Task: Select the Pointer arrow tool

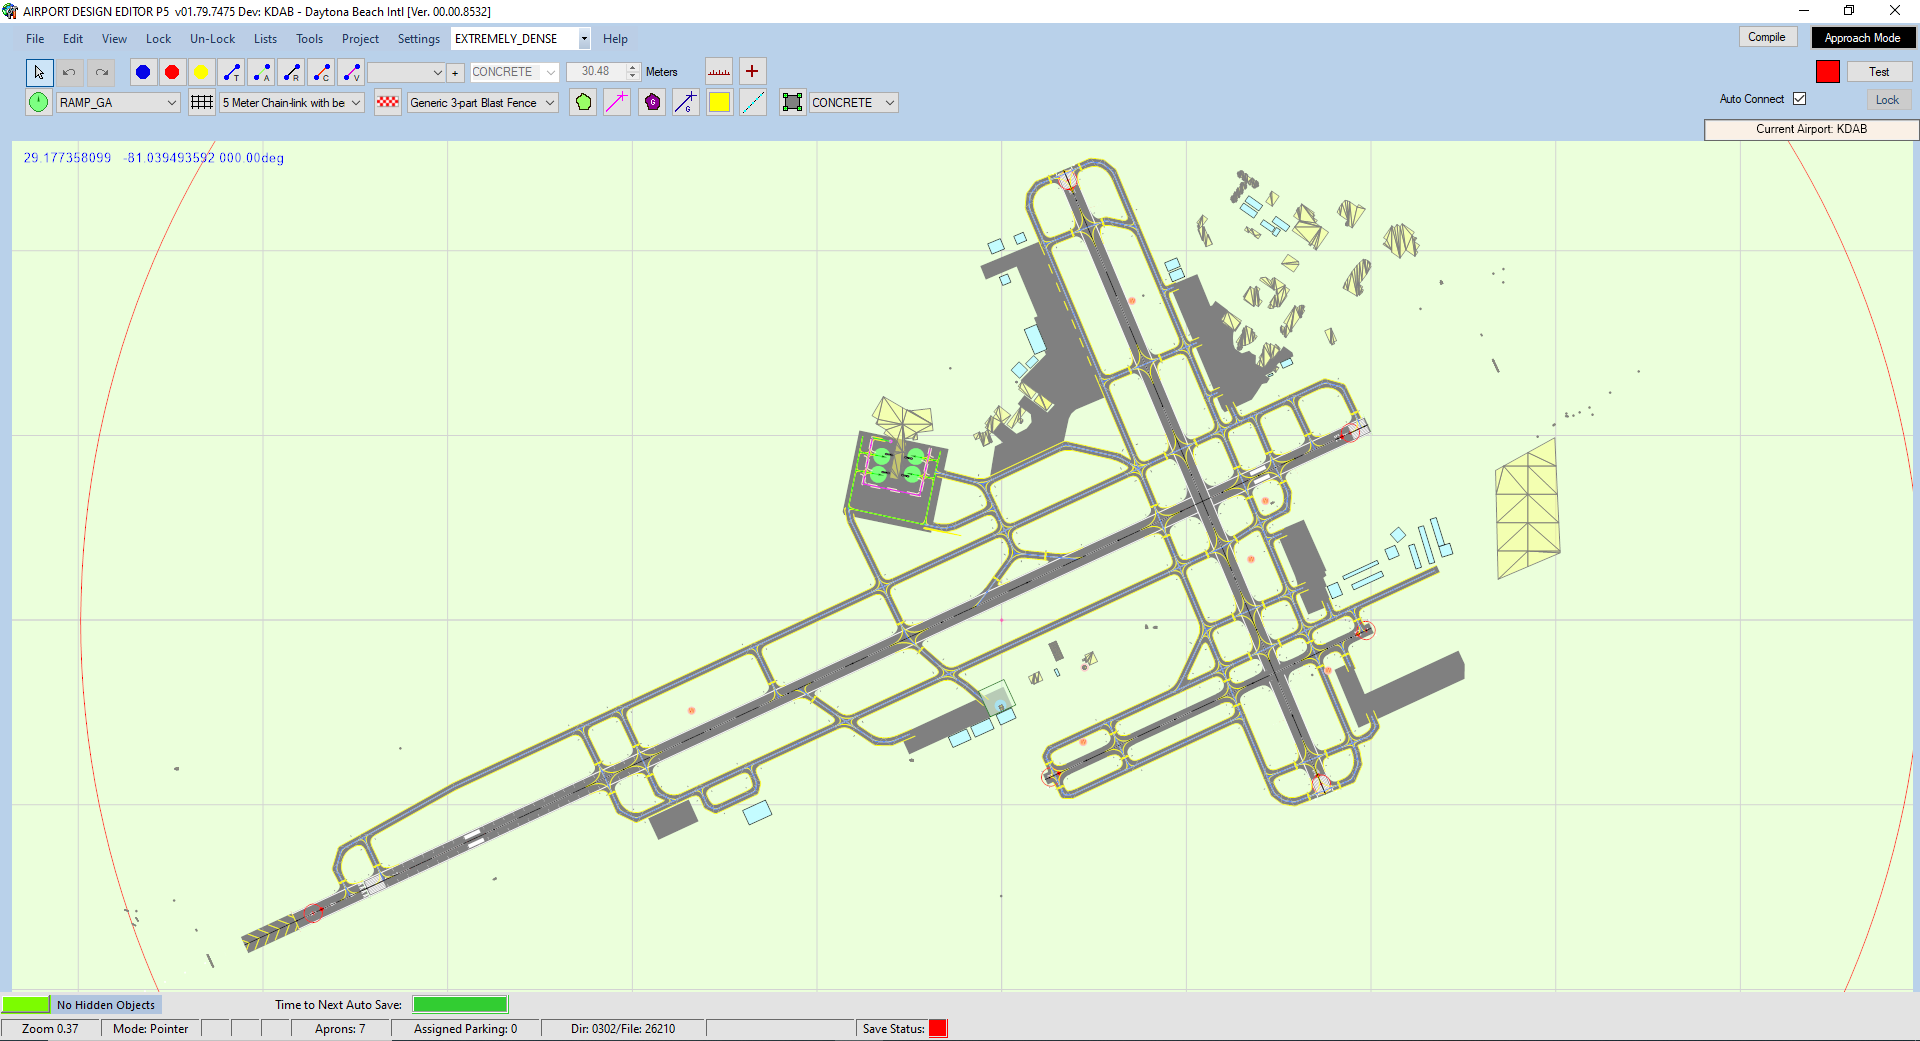Action: pos(39,72)
